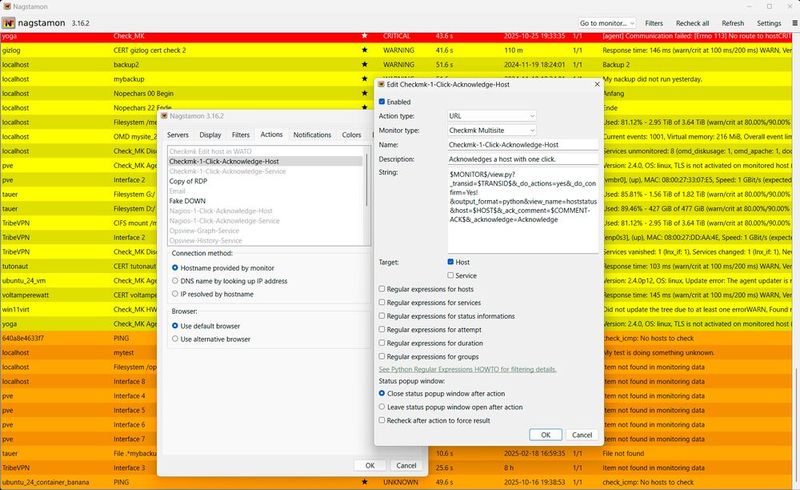This screenshot has width=800, height=490.
Task: Enable Regular expressions for services
Action: tap(382, 302)
